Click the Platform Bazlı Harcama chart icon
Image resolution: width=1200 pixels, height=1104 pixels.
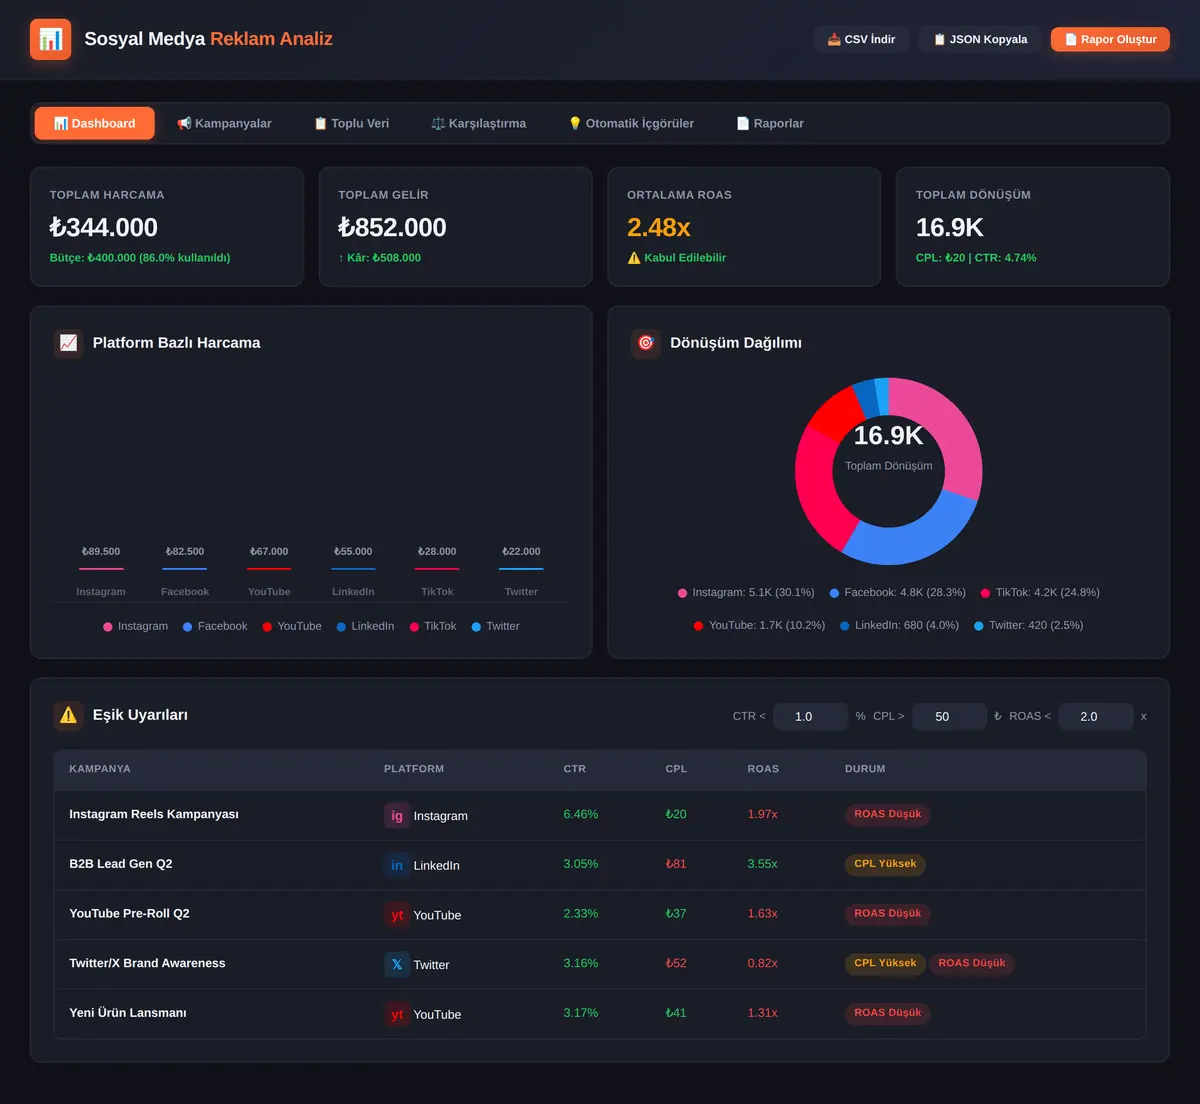pyautogui.click(x=68, y=343)
